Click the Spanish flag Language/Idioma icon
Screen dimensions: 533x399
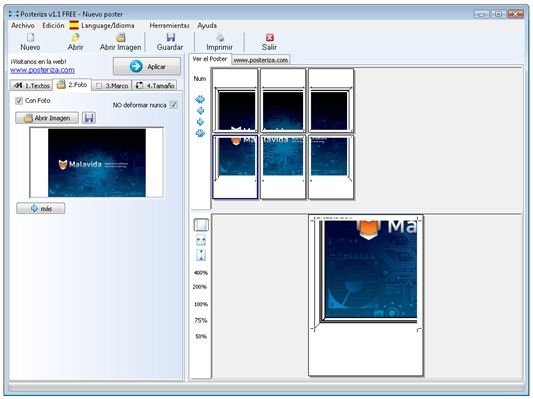74,25
